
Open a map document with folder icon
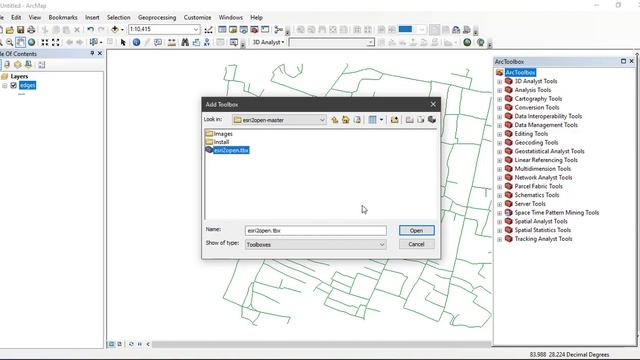pyautogui.click(x=10, y=30)
